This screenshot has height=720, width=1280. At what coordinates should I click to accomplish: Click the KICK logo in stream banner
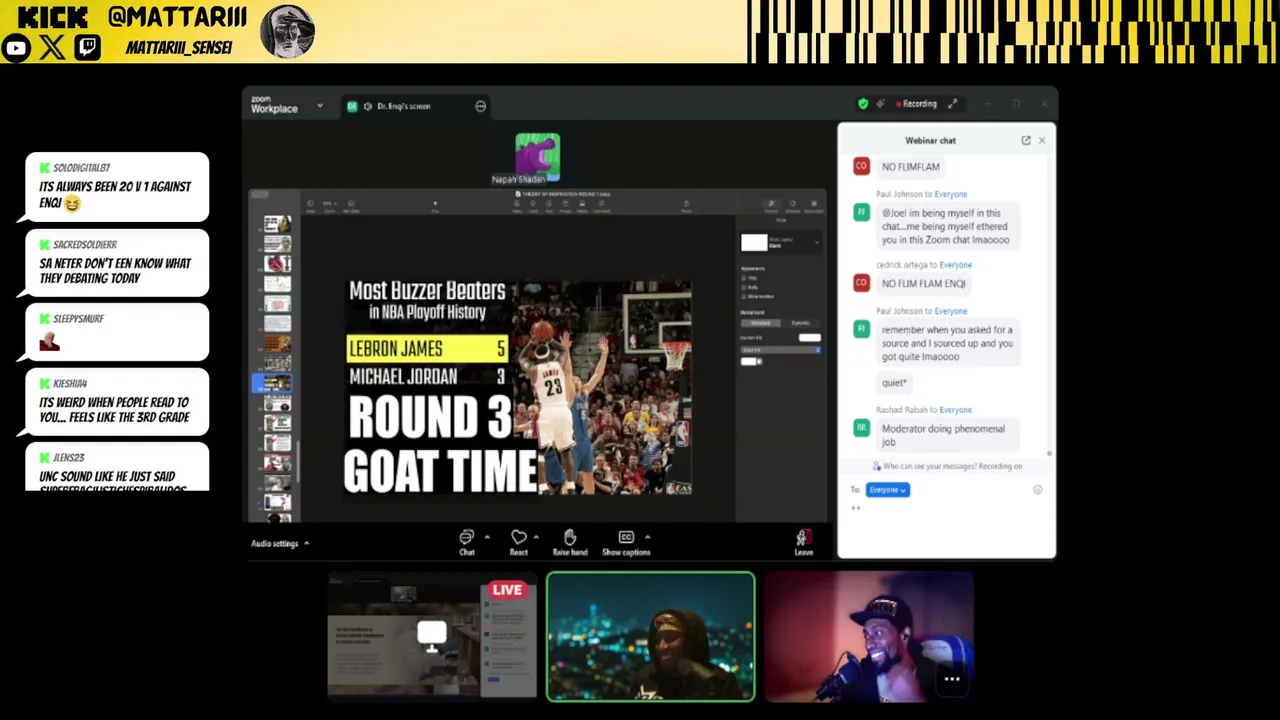[x=53, y=17]
